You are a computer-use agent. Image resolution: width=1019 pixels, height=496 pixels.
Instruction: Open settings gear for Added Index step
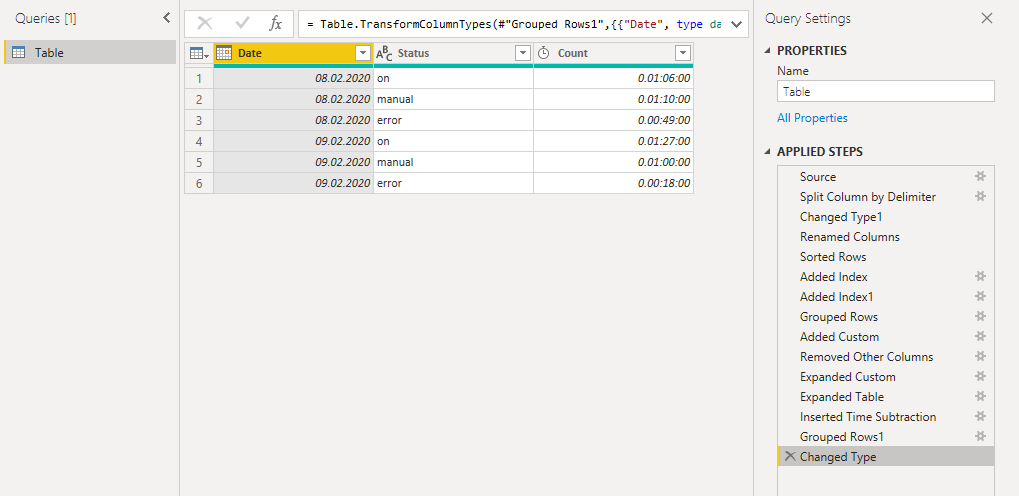[981, 276]
